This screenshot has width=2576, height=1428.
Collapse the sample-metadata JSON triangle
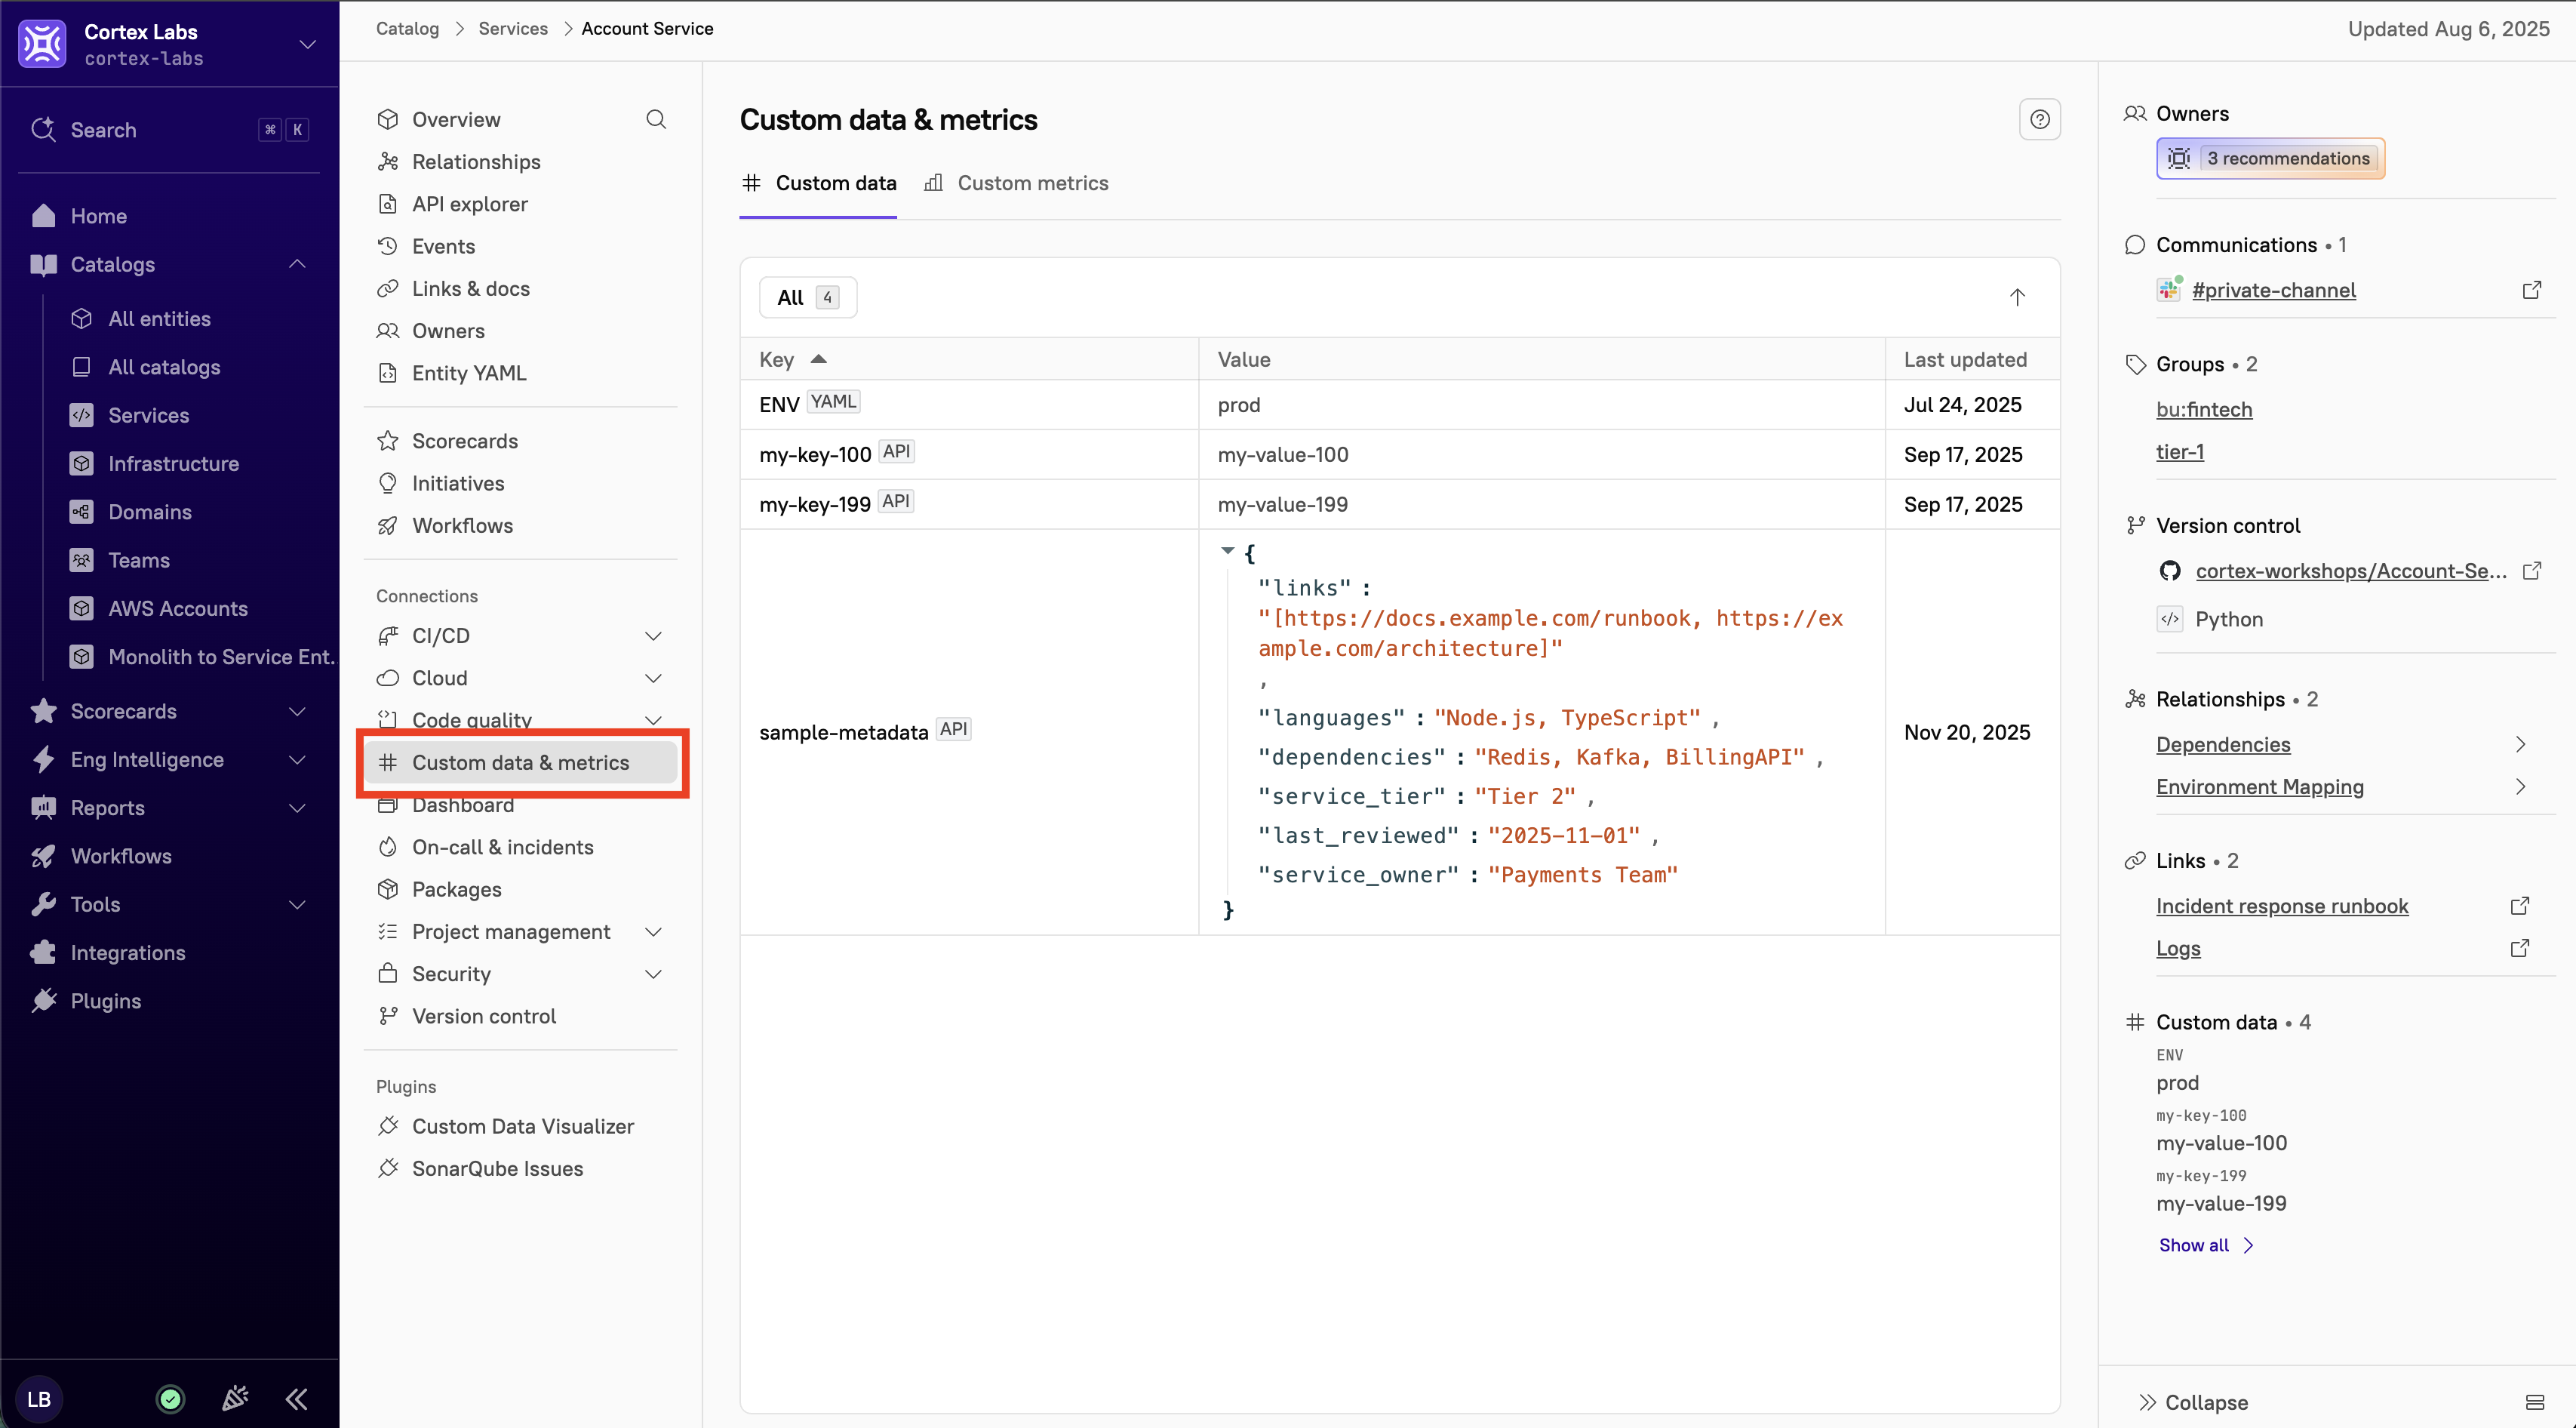coord(1227,551)
